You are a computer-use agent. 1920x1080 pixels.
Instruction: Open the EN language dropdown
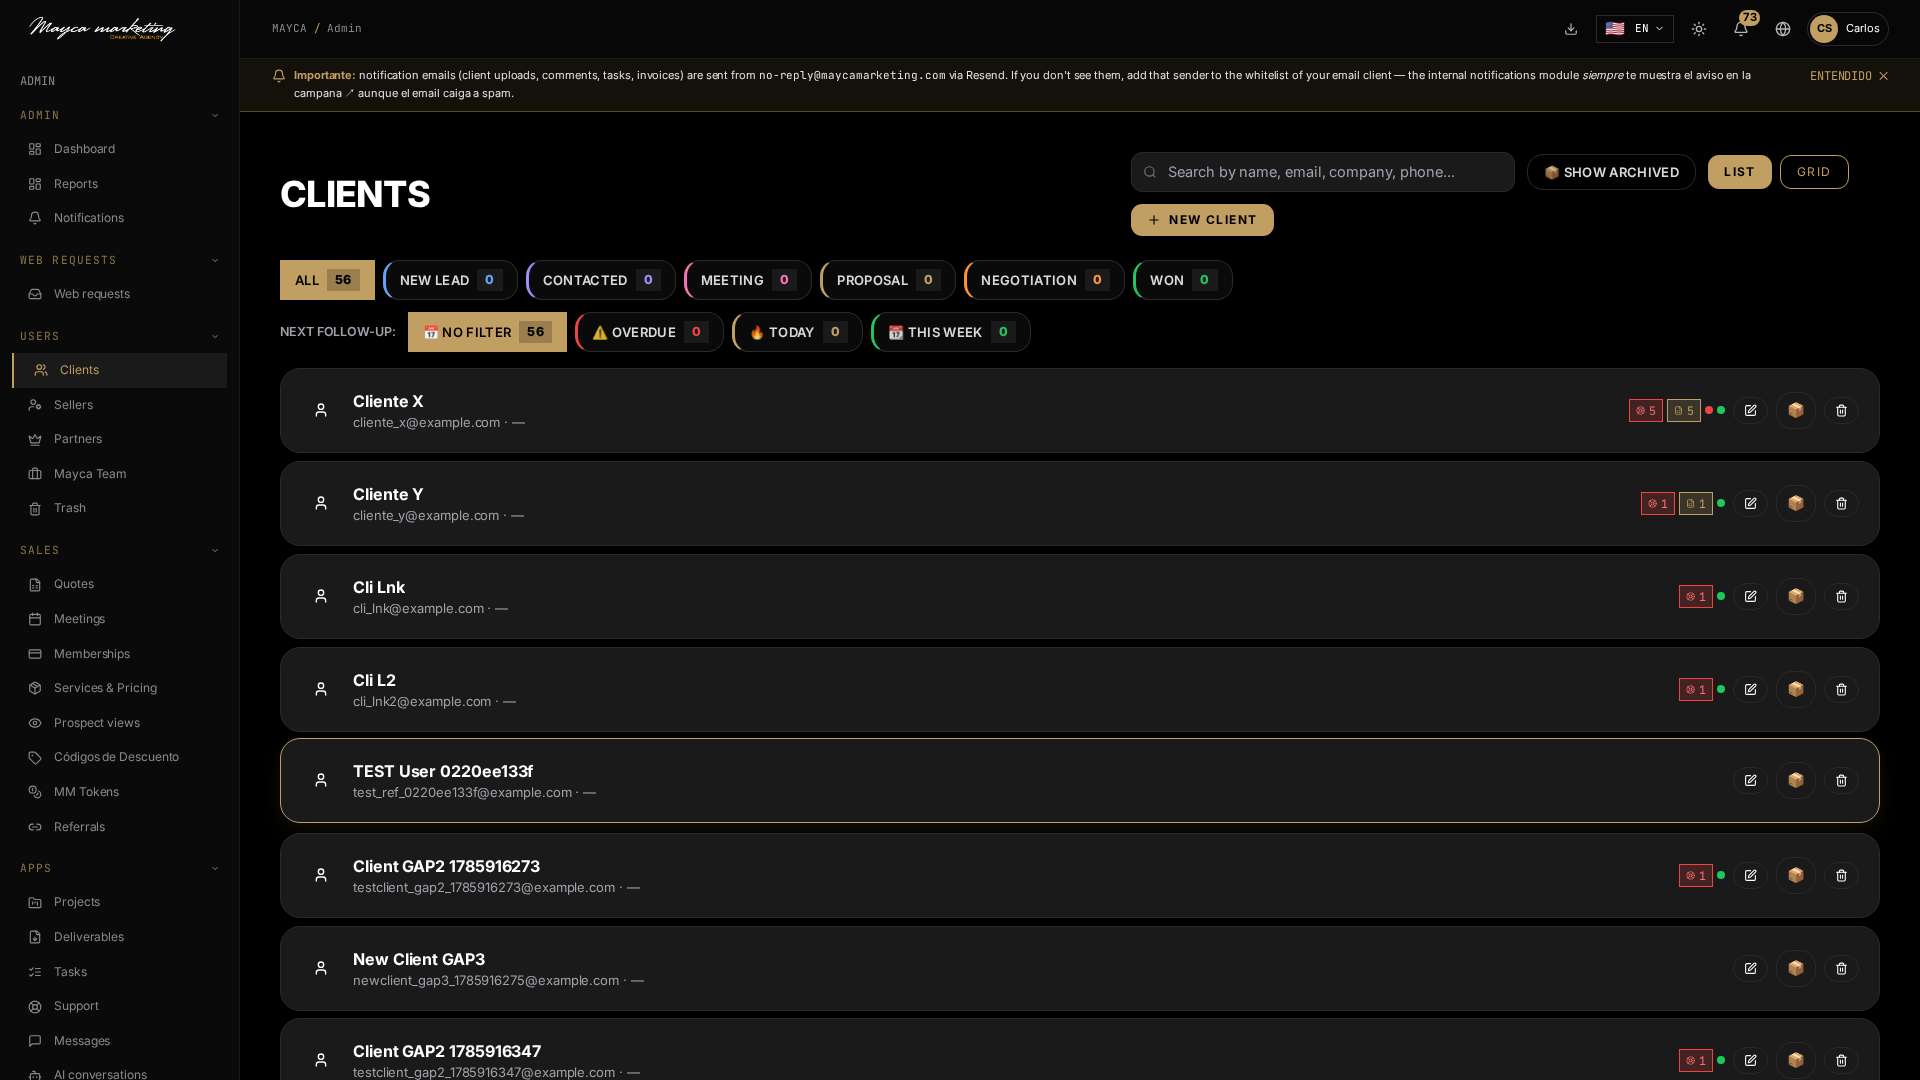tap(1635, 29)
